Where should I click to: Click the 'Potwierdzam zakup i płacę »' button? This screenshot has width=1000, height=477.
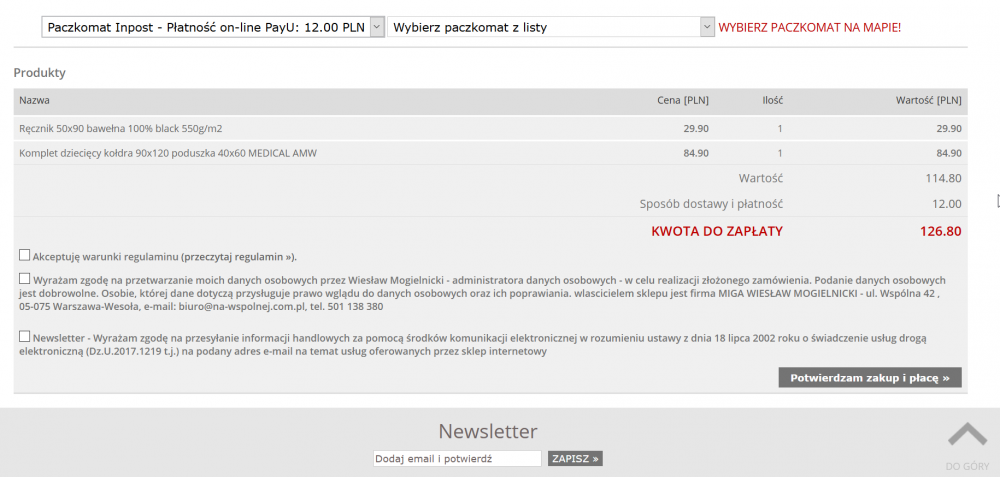870,378
